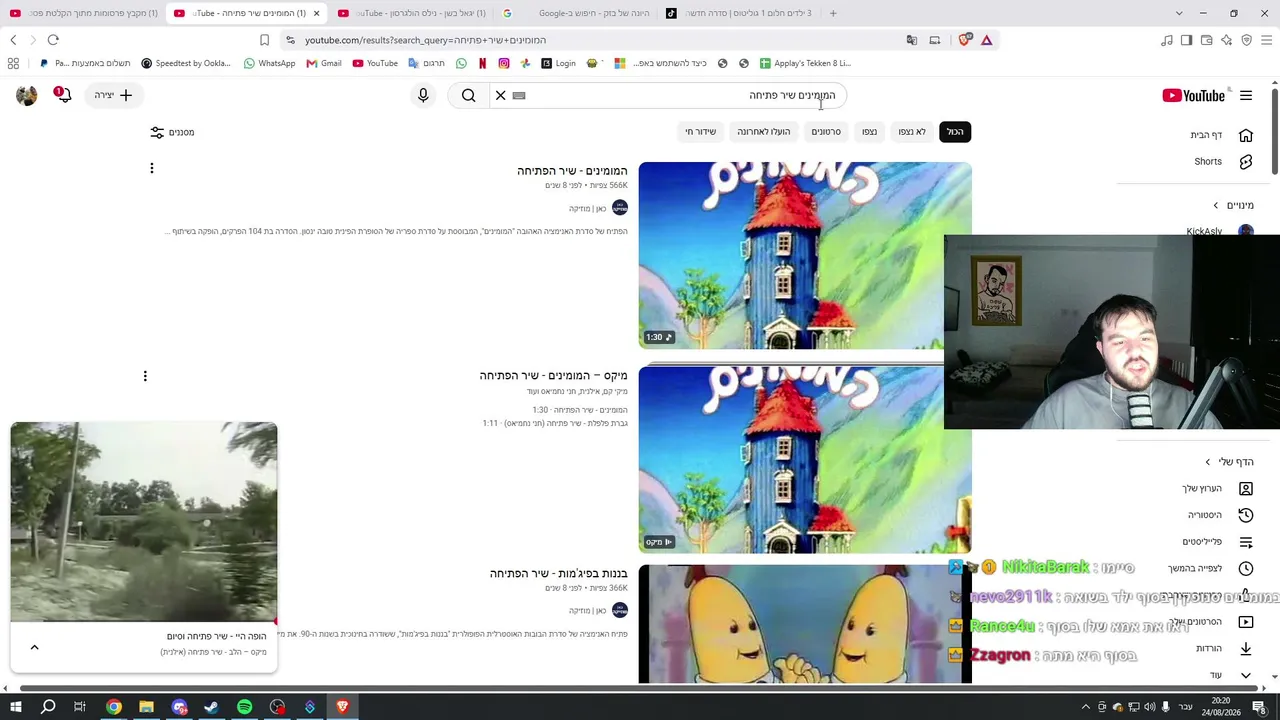This screenshot has height=720, width=1280.
Task: Show hidden system tray icons
Action: (1086, 707)
